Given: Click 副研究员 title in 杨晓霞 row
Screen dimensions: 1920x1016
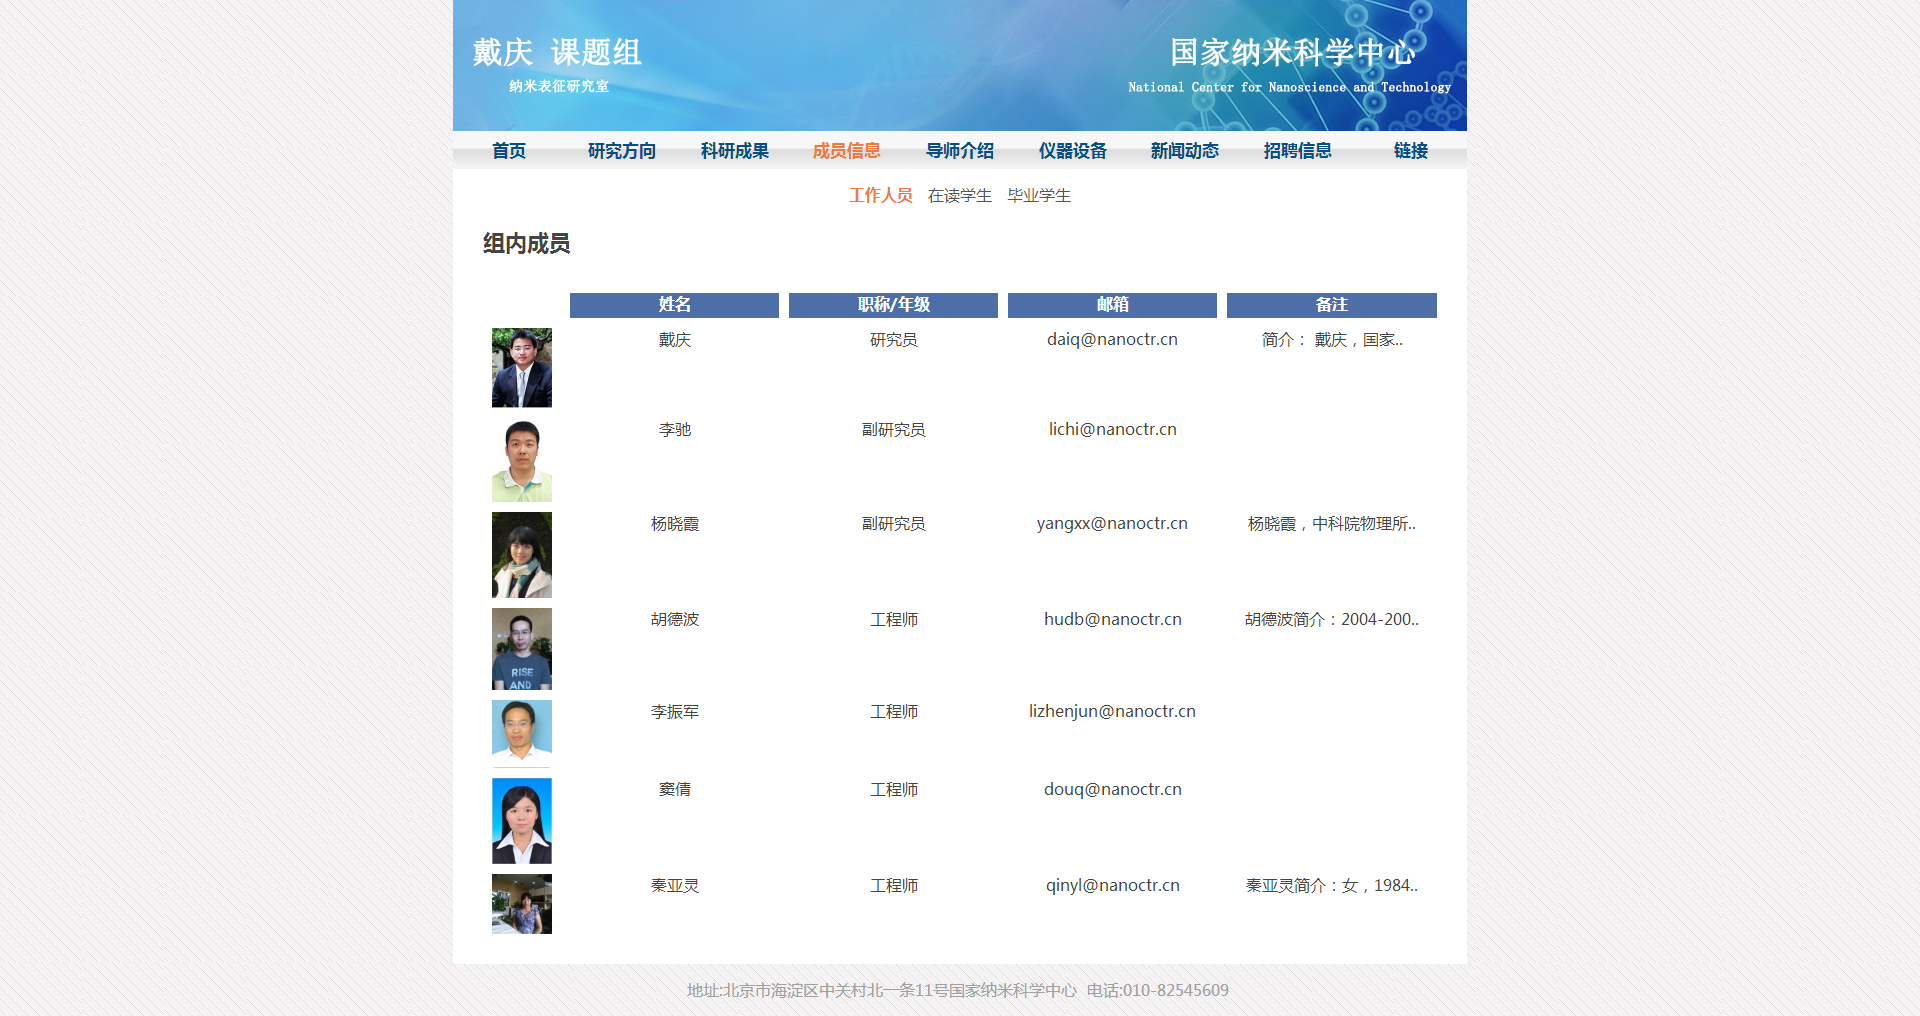Looking at the screenshot, I should 894,524.
